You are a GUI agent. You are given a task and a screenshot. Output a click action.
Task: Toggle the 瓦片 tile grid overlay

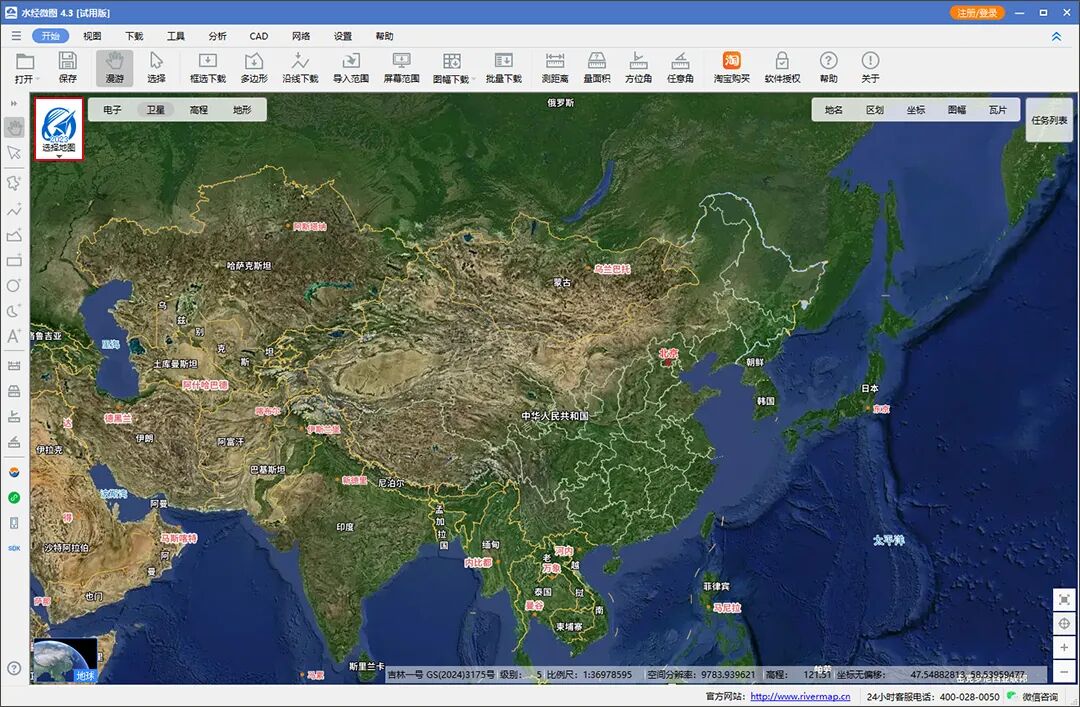(x=998, y=110)
